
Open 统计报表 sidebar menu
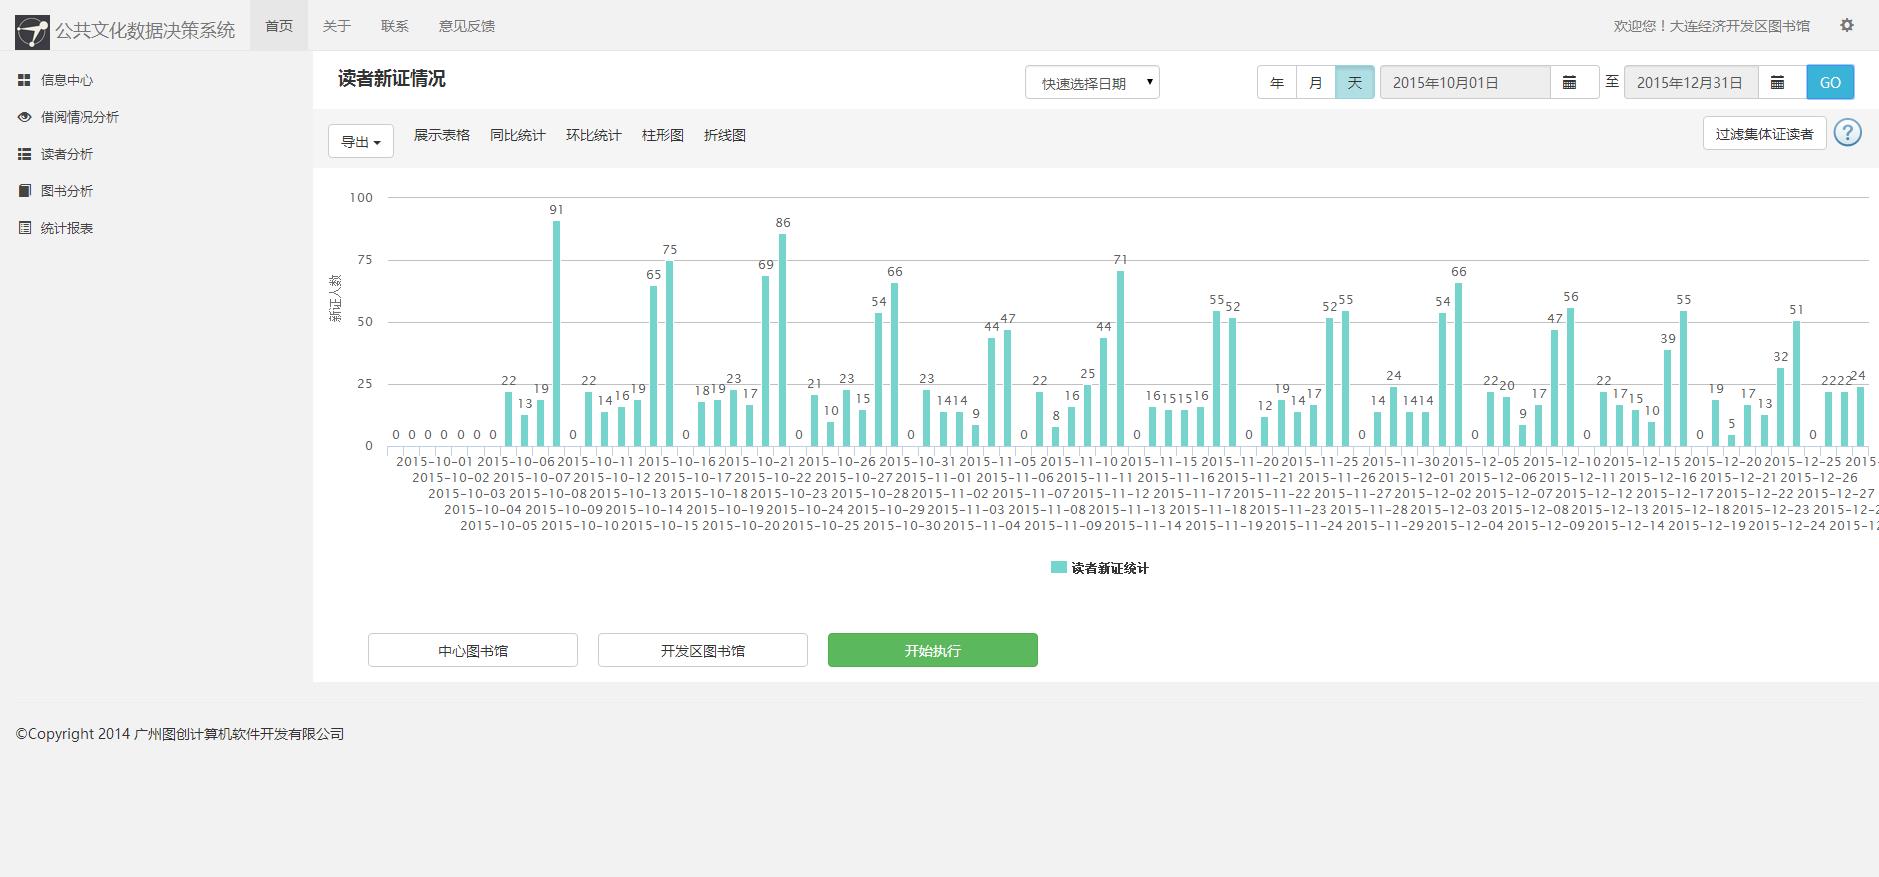tap(67, 228)
